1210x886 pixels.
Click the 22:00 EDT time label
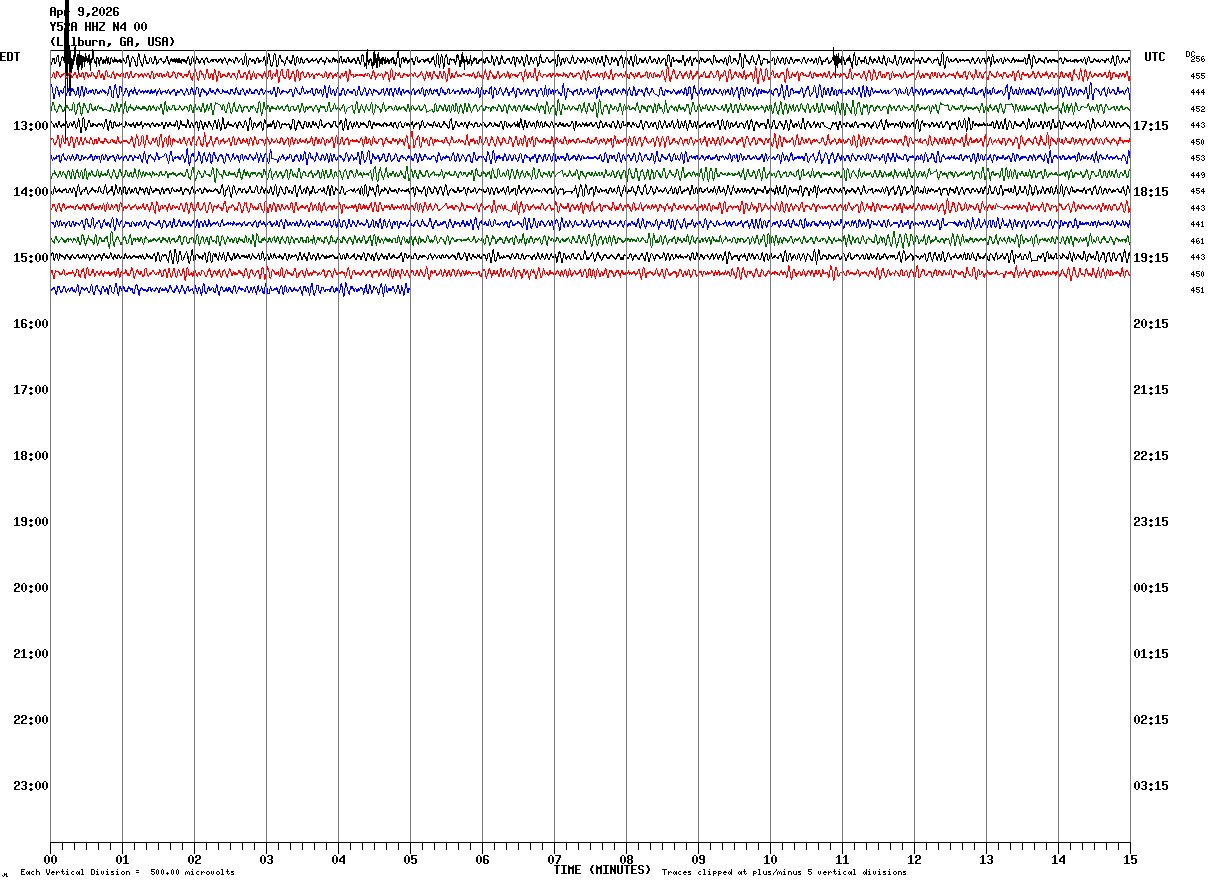31,720
